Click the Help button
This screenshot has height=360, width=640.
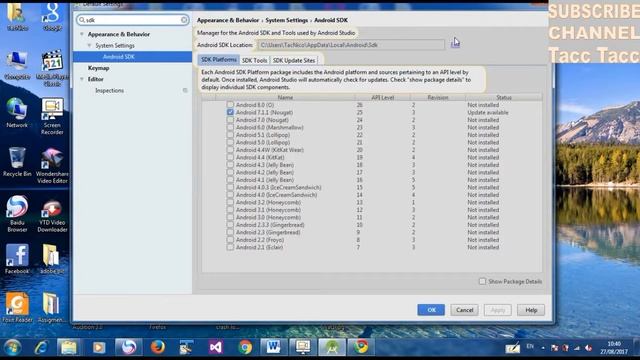[531, 310]
